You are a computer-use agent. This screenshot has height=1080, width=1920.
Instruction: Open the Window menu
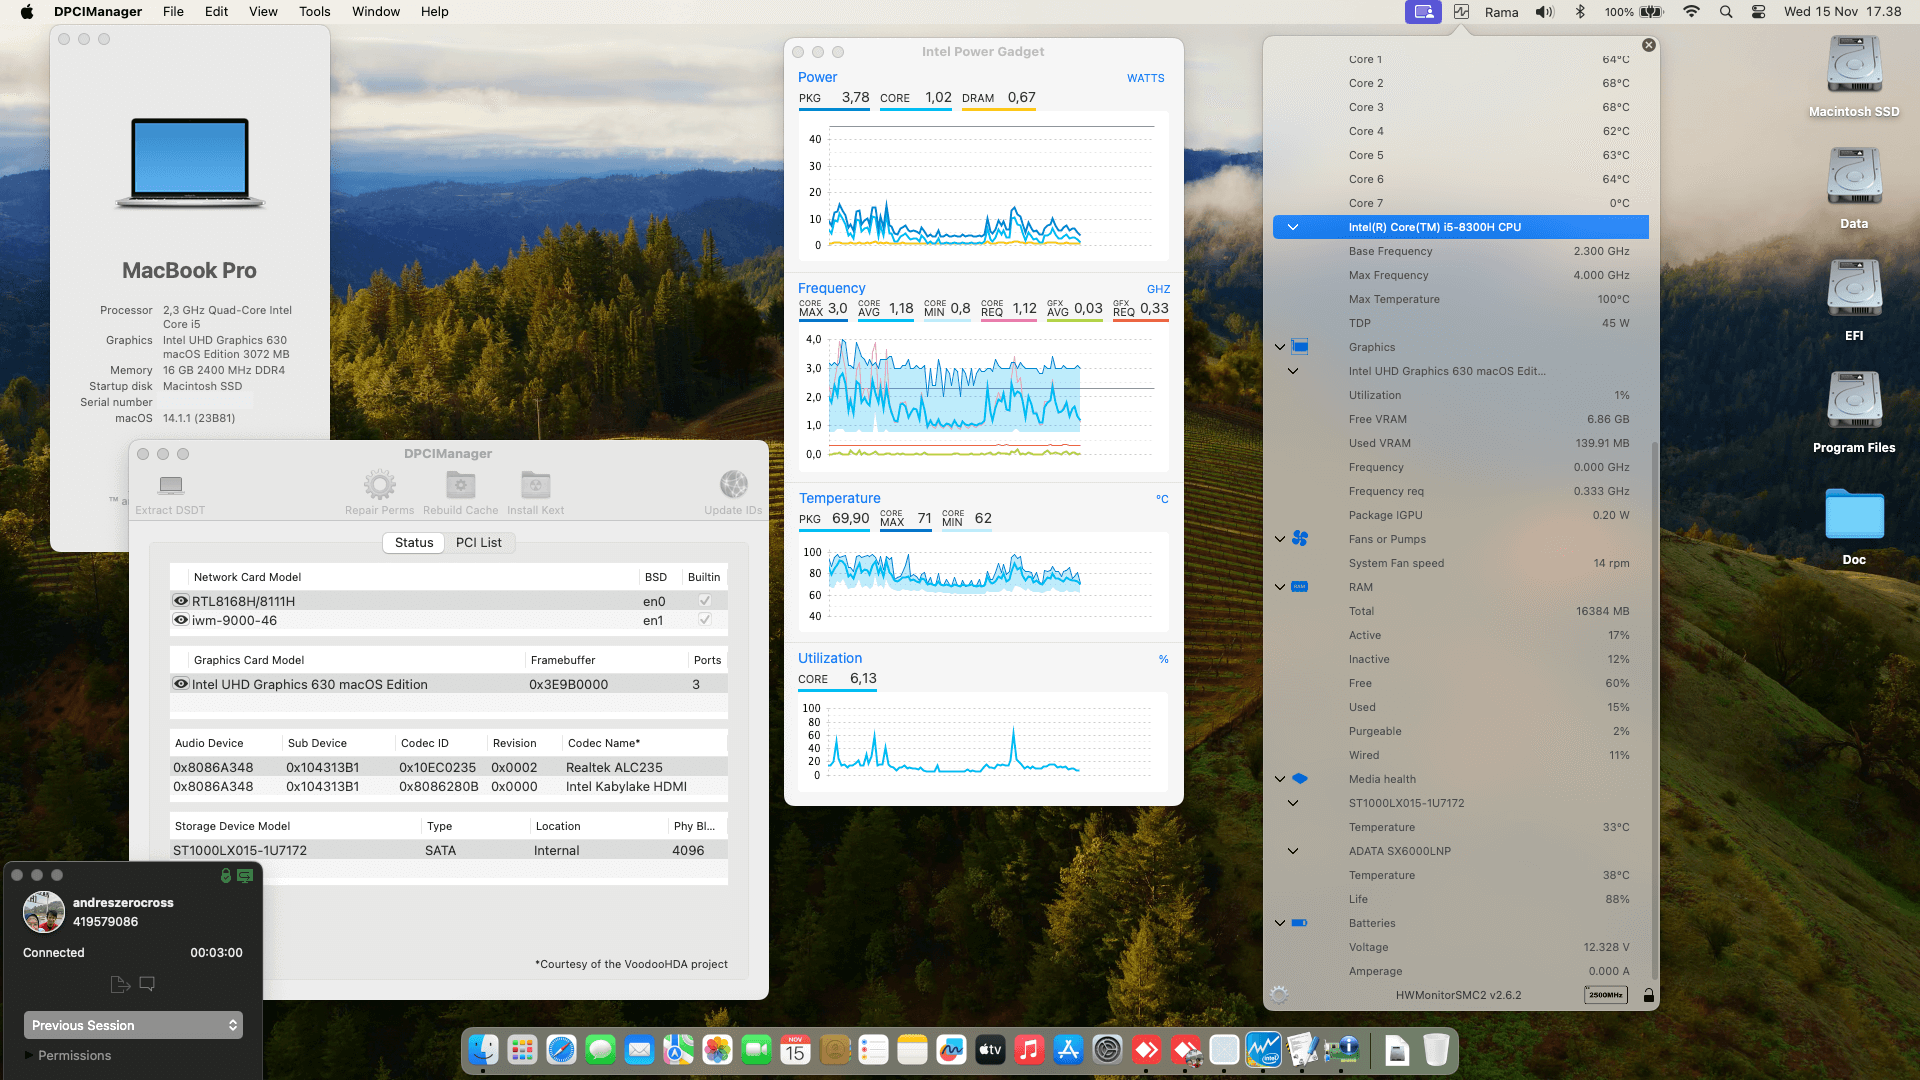pyautogui.click(x=376, y=12)
